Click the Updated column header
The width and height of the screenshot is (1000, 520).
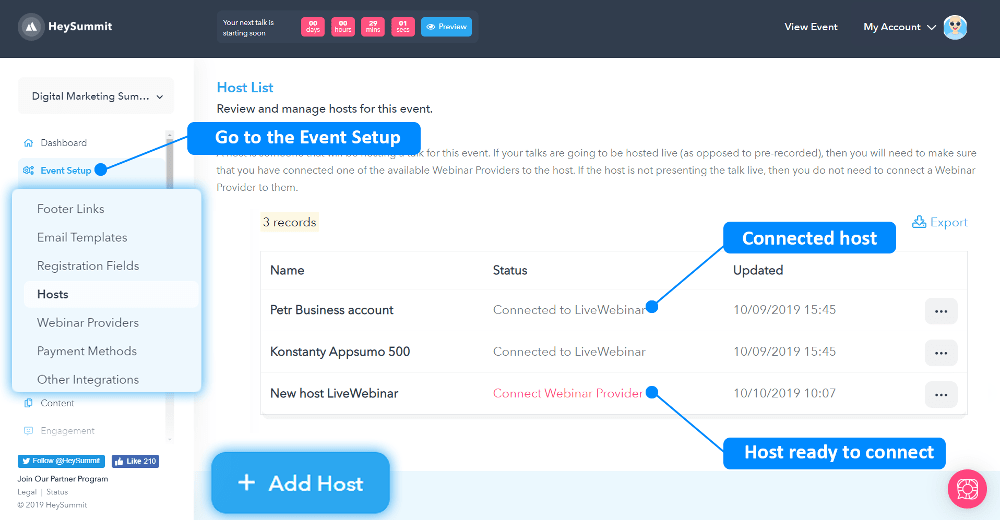pos(758,270)
